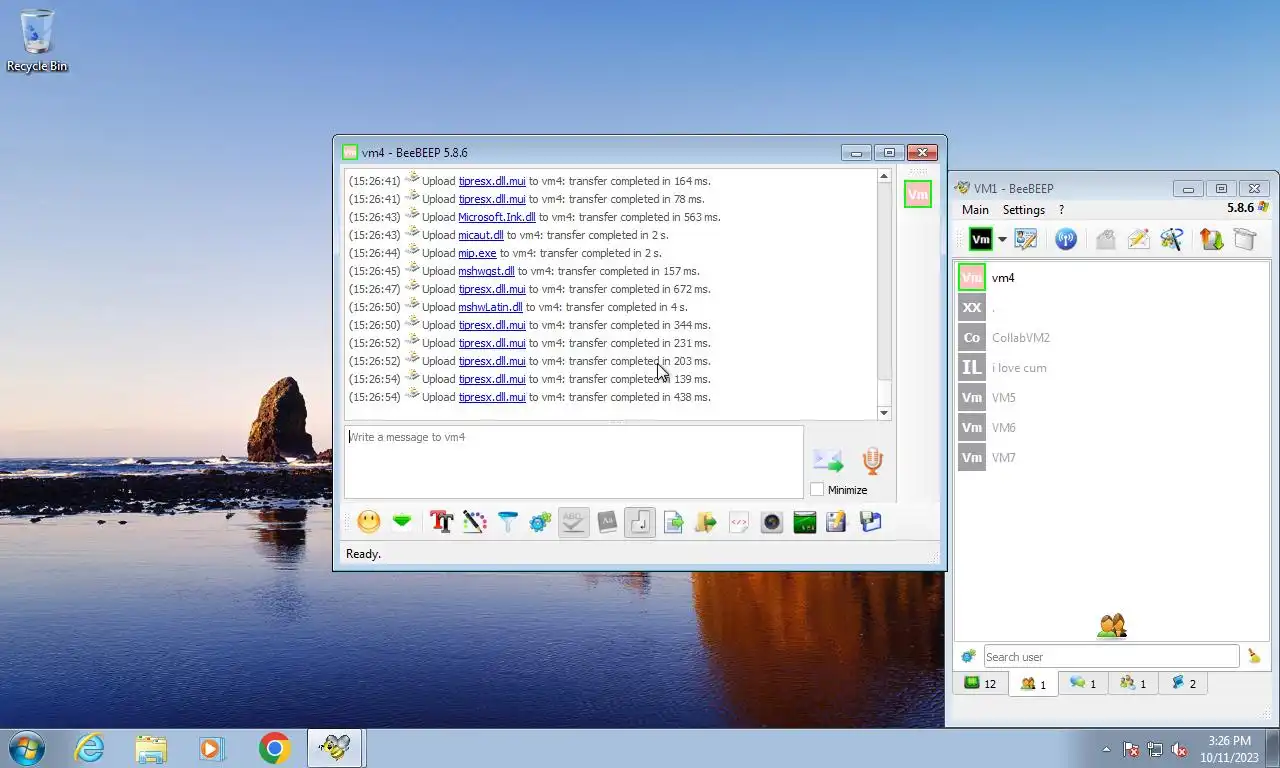Select user VM6 in the list

(1112, 428)
